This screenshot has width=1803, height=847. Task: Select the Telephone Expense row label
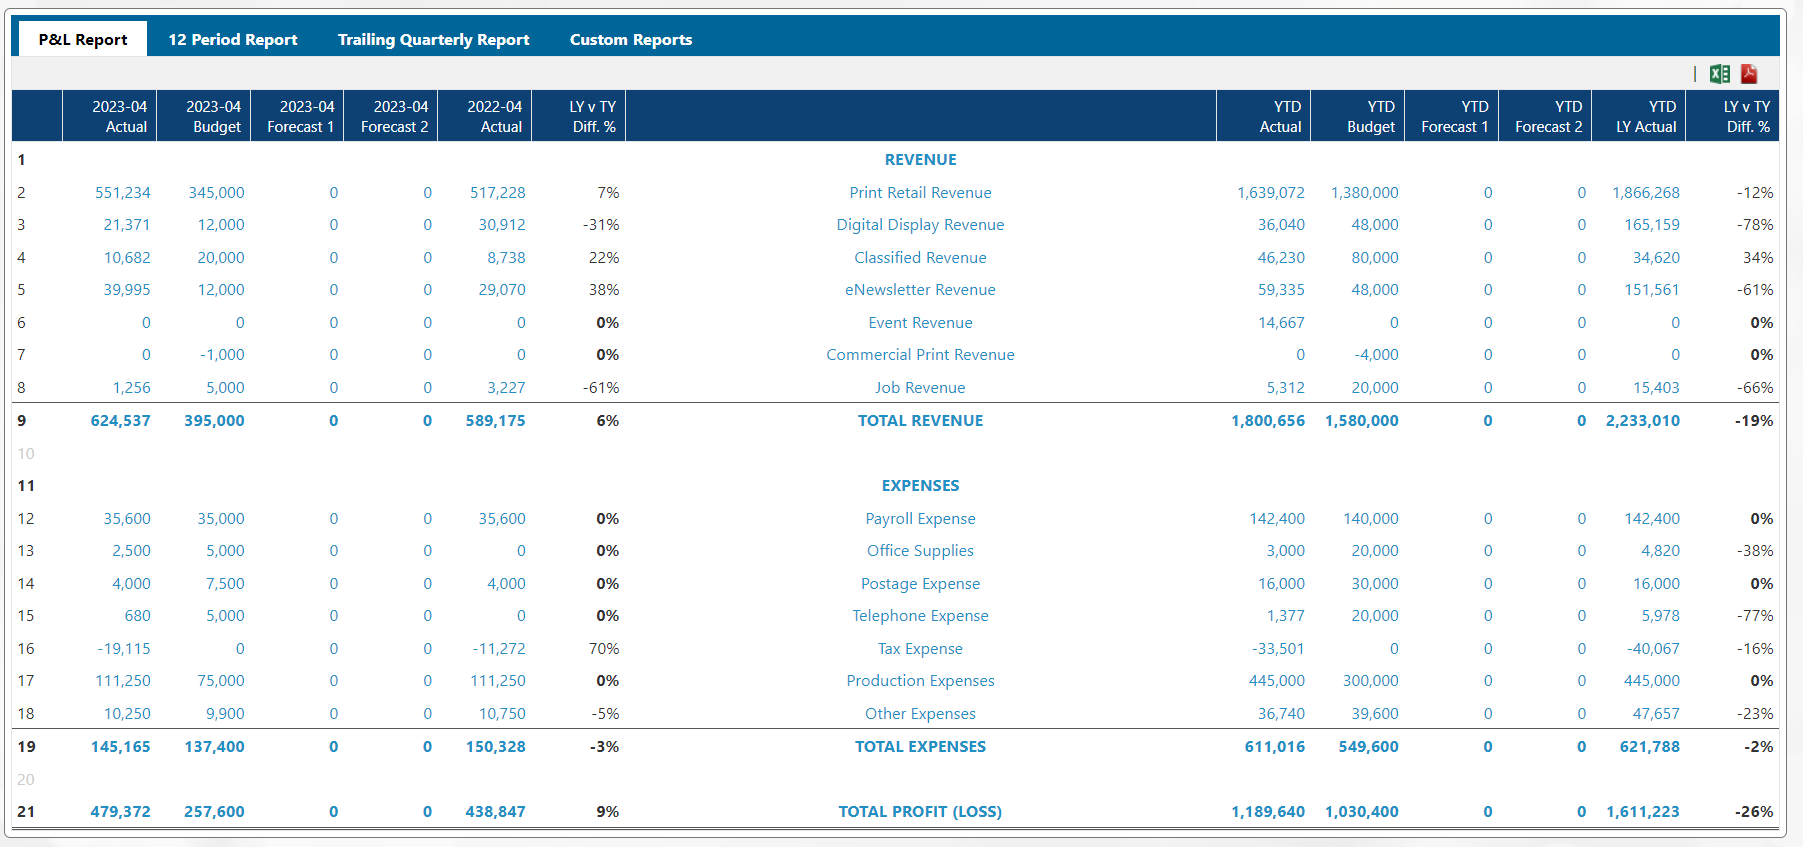920,616
